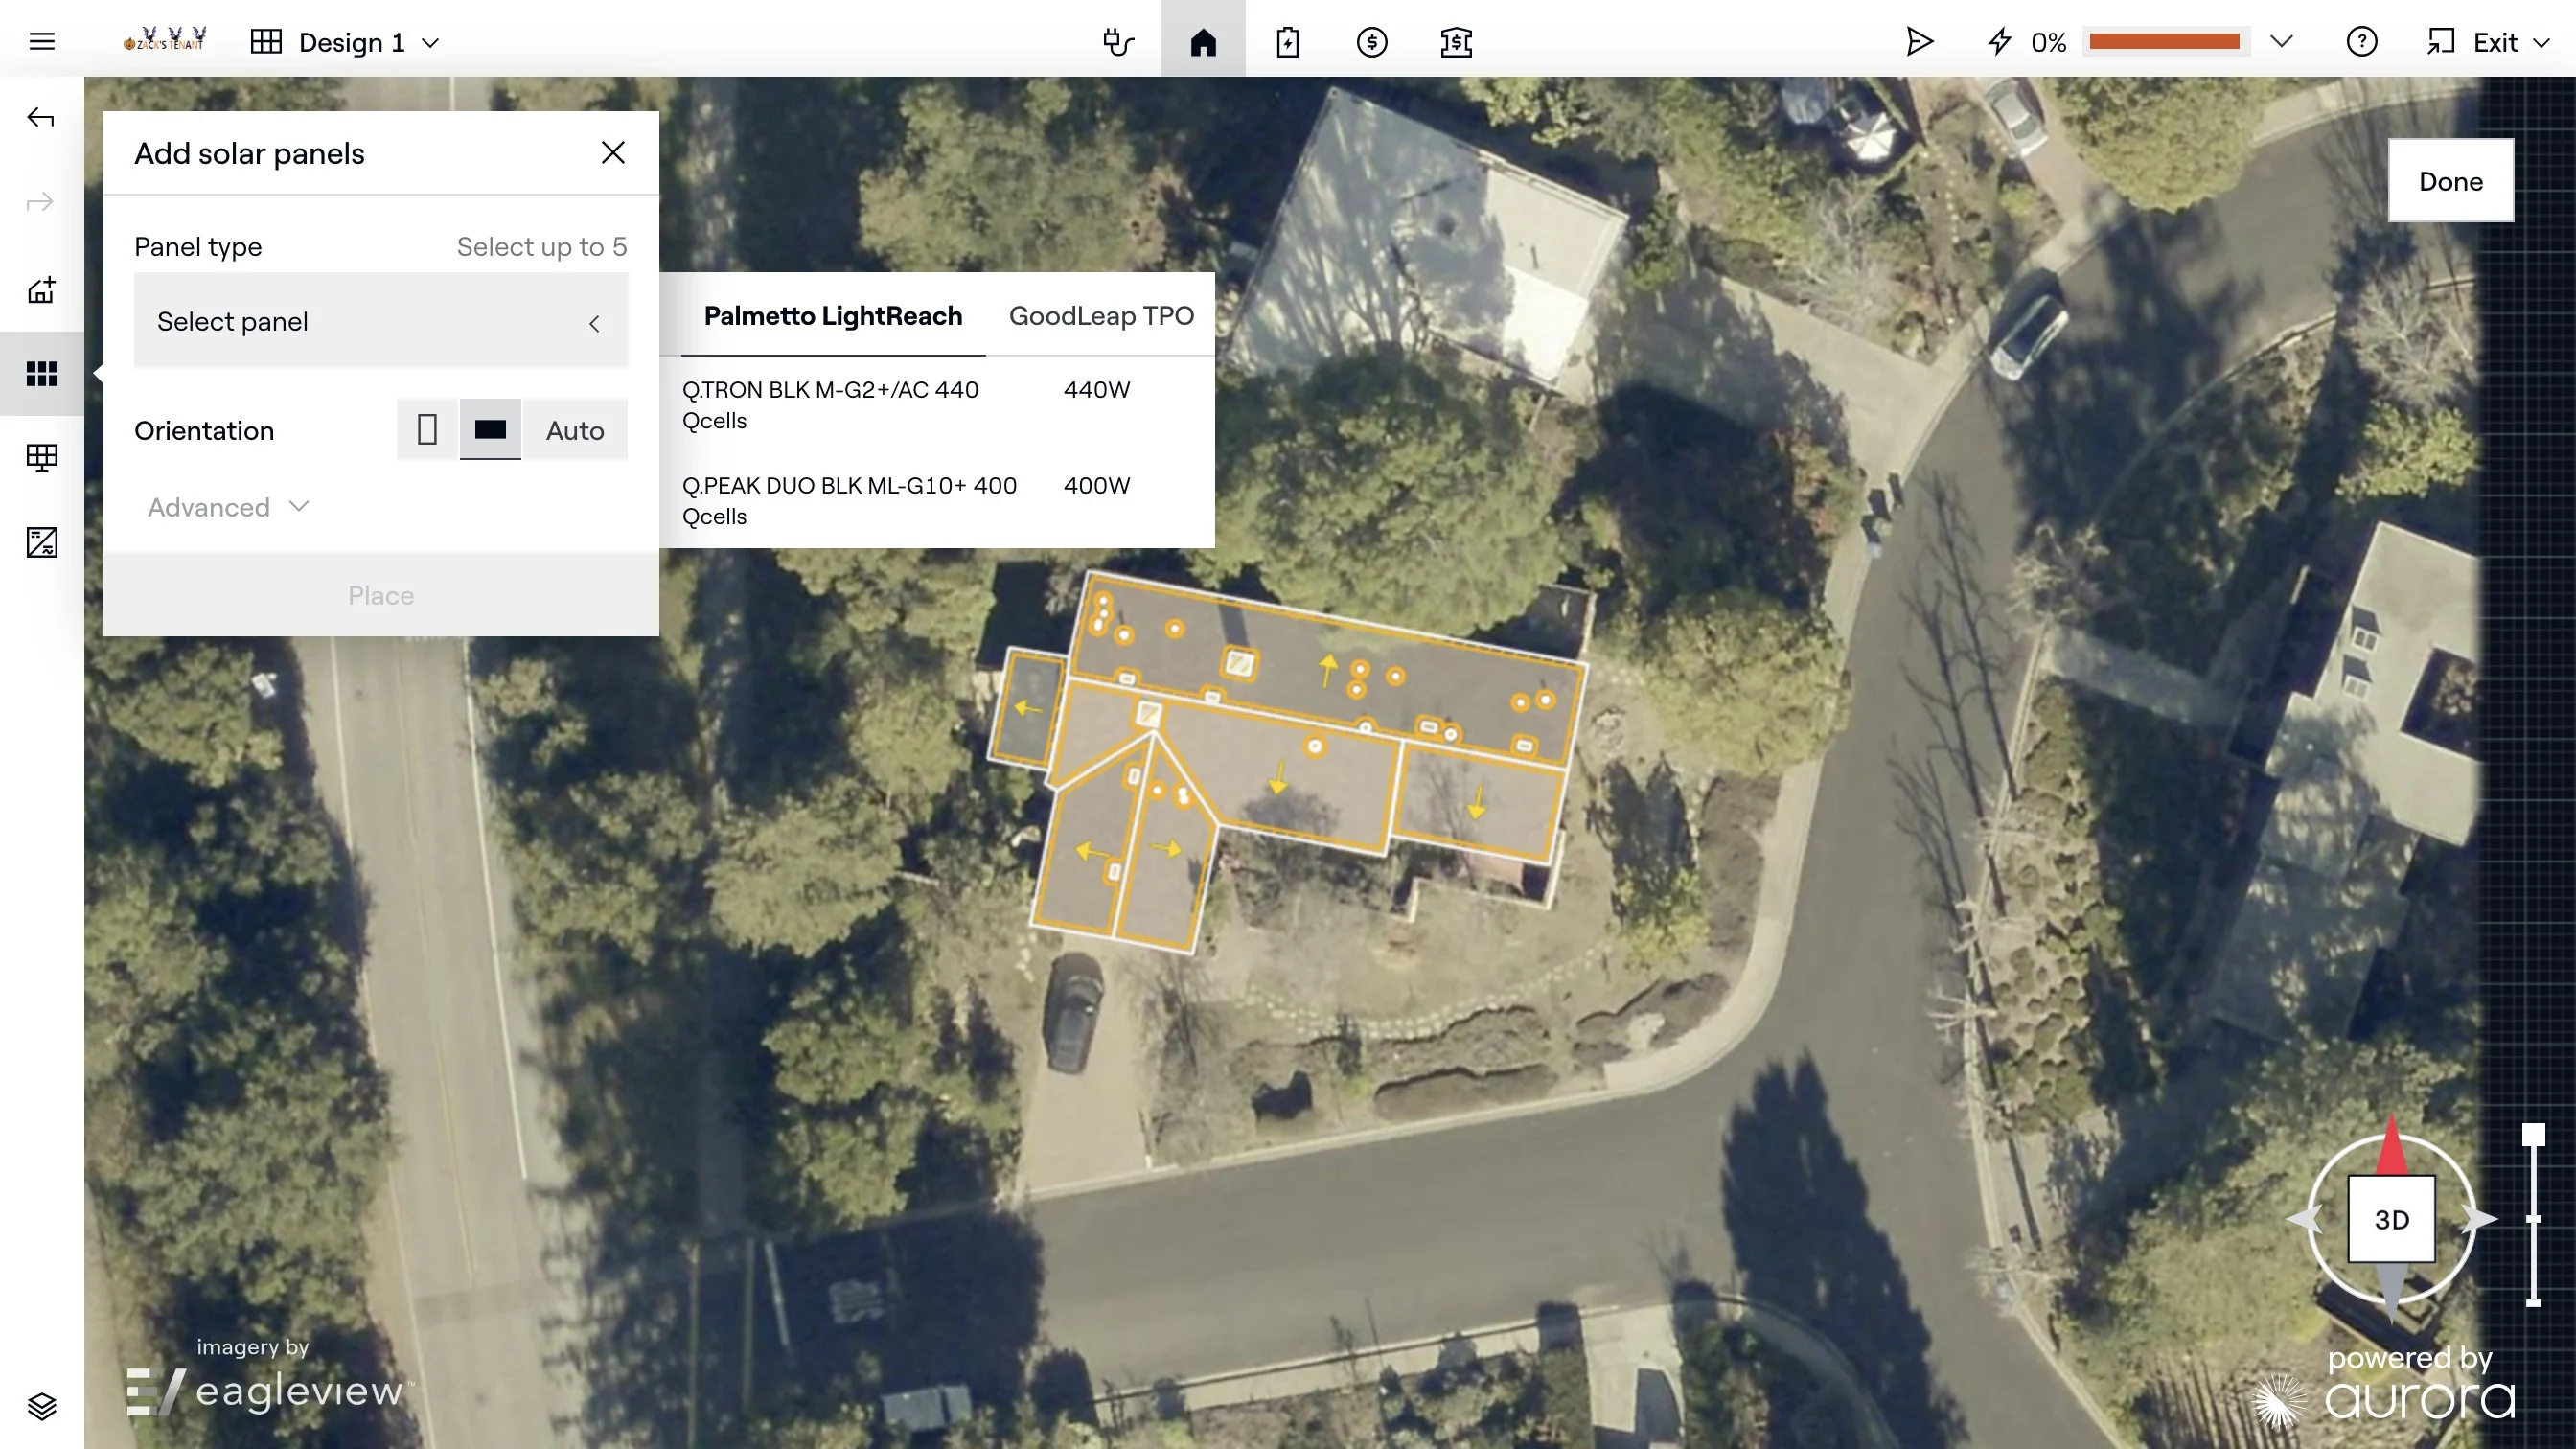Click the Done button
The image size is (2576, 1449).
point(2450,181)
